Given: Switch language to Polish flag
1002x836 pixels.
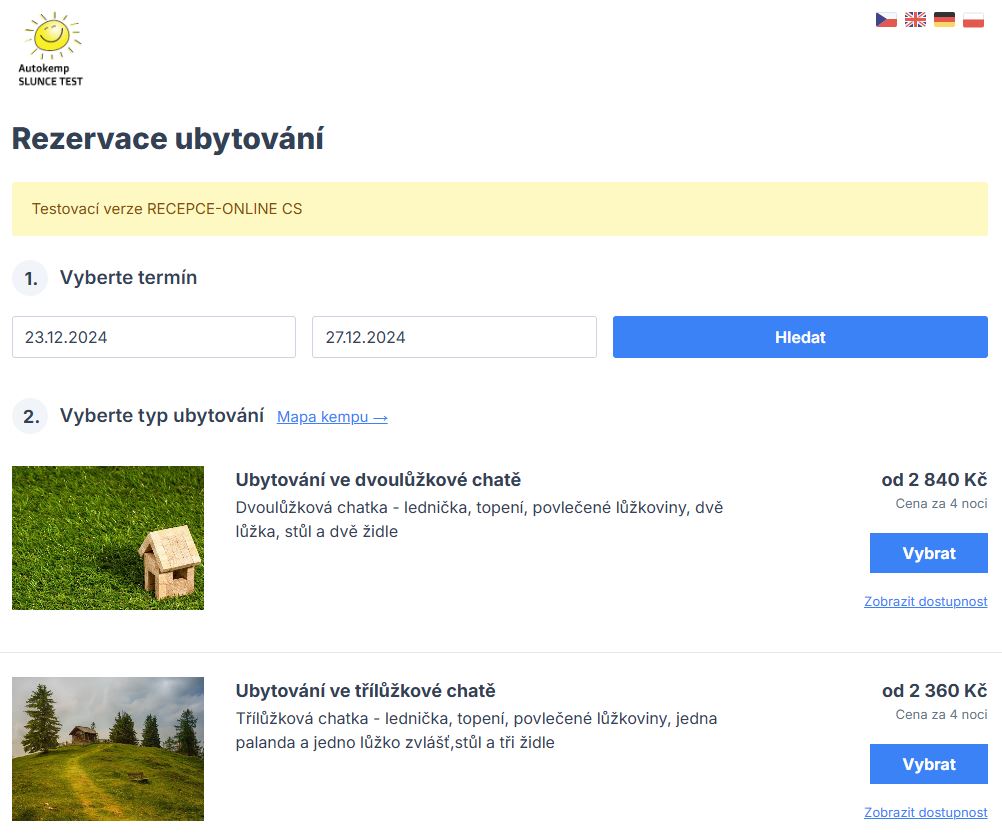Looking at the screenshot, I should [973, 20].
